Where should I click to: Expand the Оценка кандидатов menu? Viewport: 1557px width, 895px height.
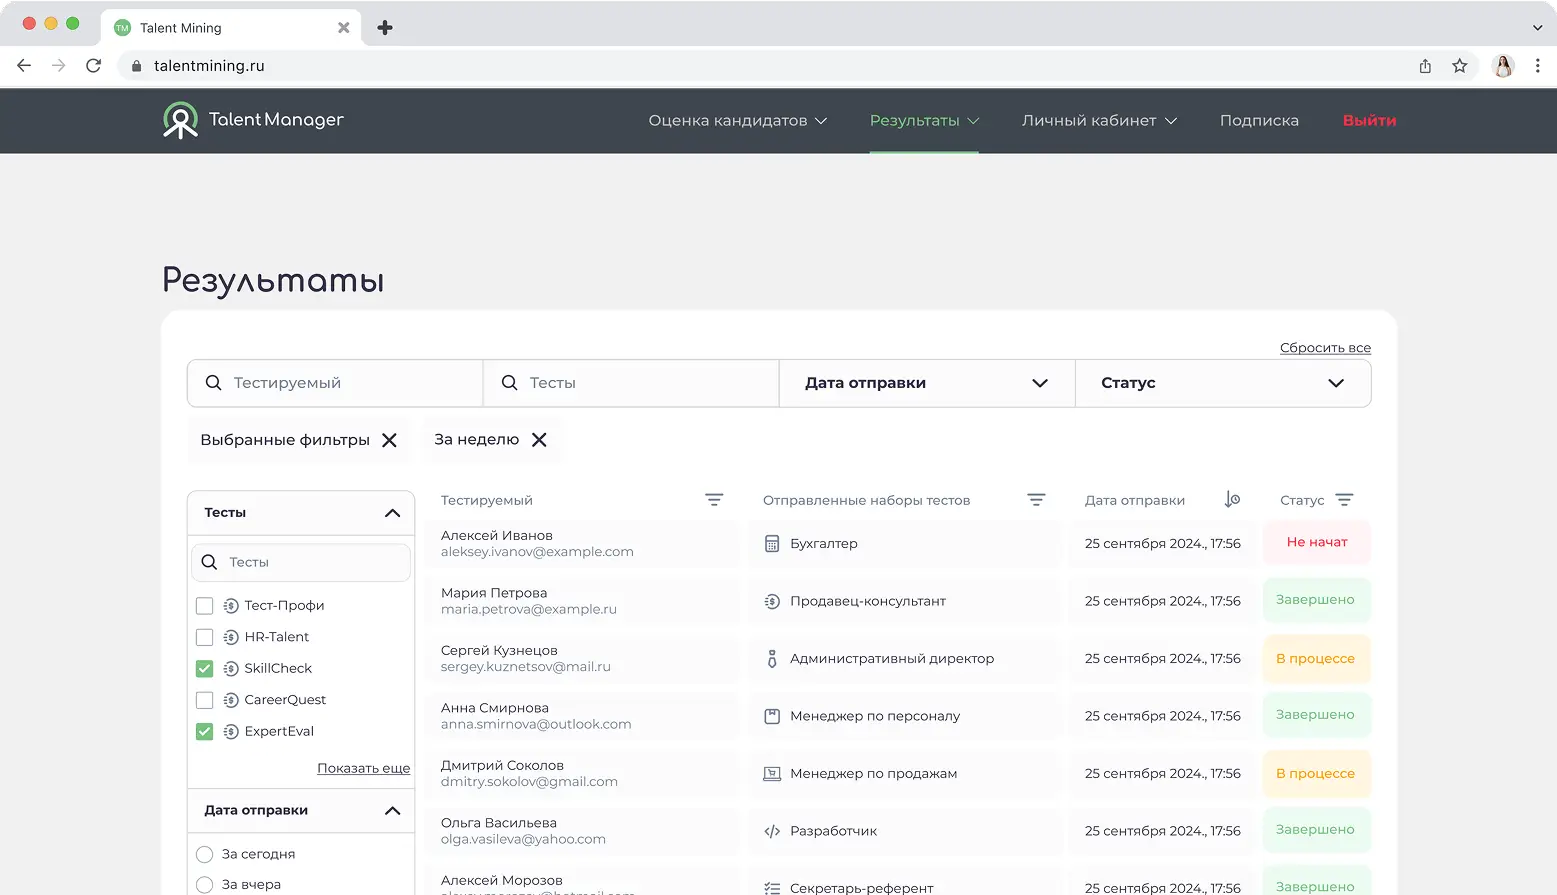click(738, 121)
